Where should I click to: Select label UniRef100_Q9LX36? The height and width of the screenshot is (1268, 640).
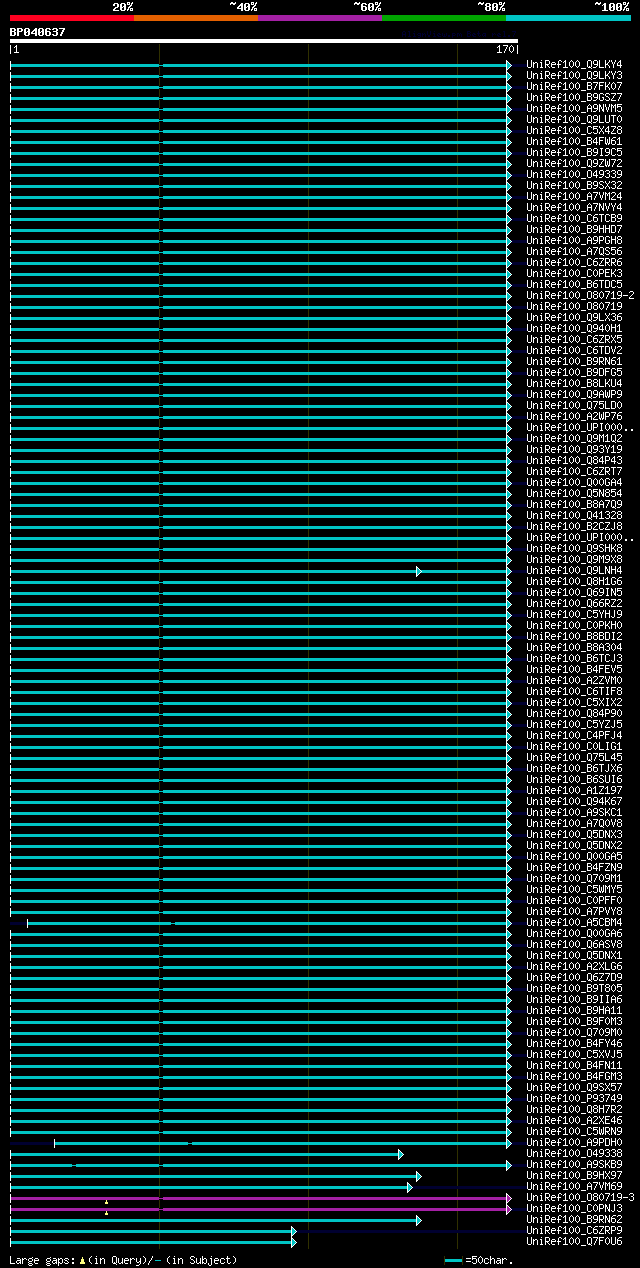click(x=574, y=318)
